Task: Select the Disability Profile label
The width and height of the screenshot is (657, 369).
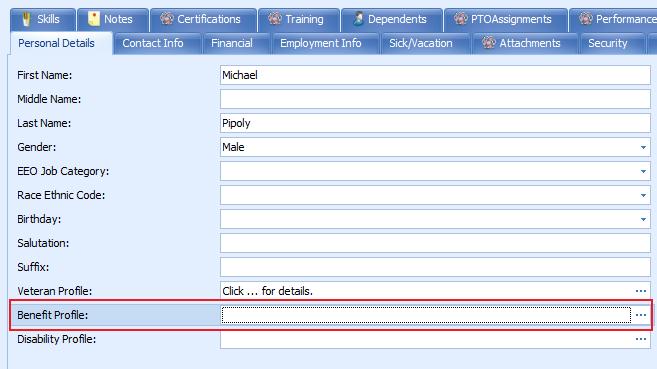Action: pyautogui.click(x=57, y=339)
